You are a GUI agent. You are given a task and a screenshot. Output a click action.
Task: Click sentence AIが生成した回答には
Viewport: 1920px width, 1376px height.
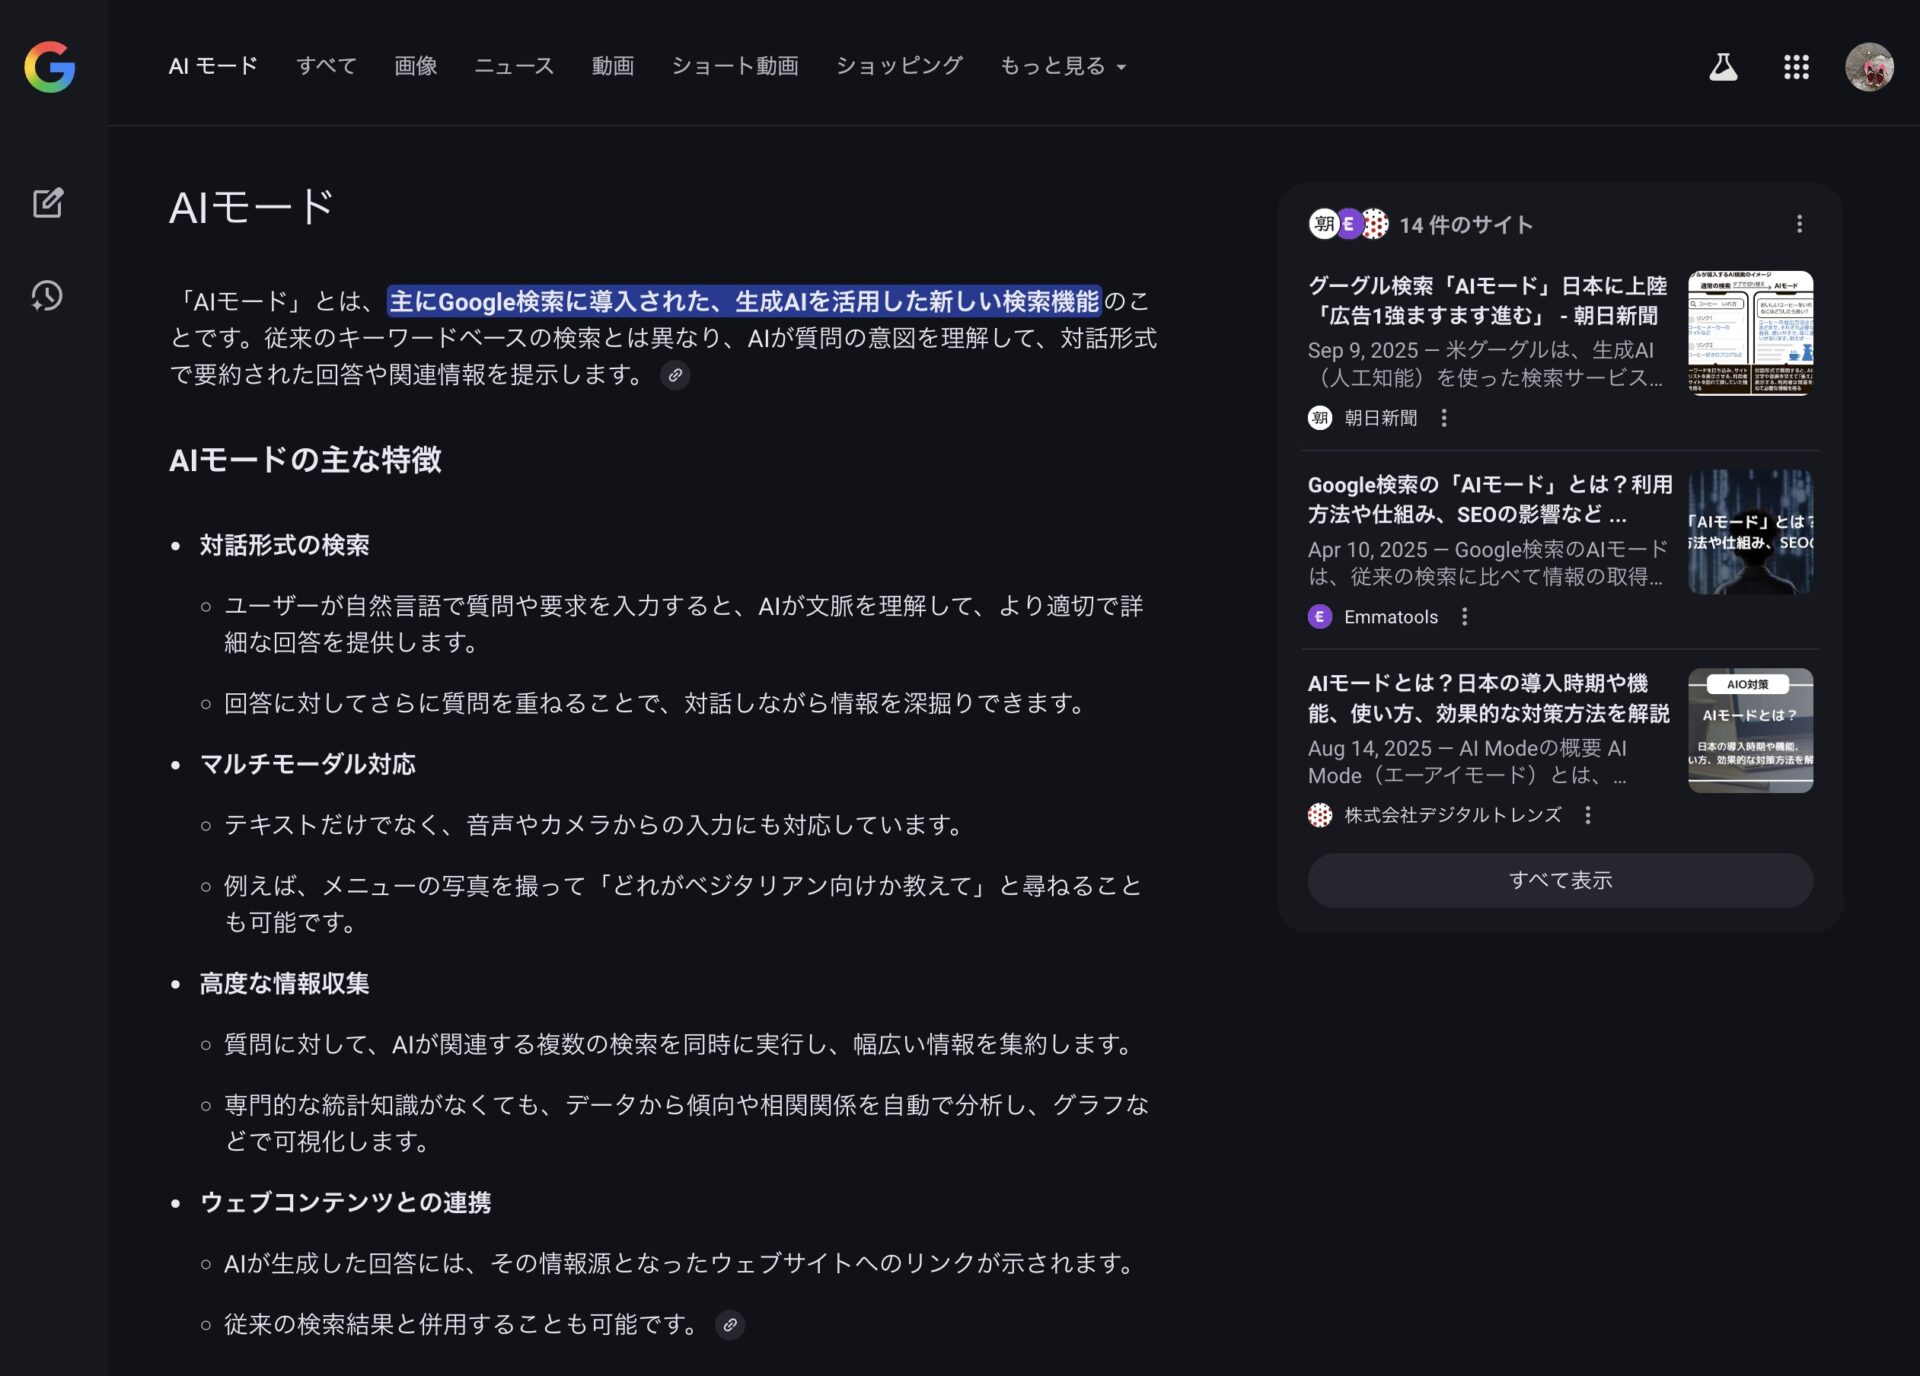click(681, 1263)
